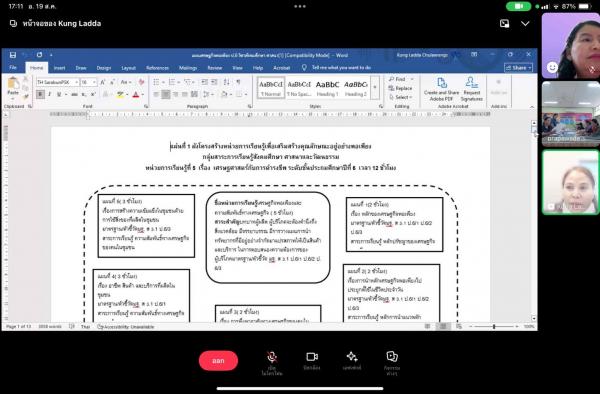
Task: Click the share screen icon in call controls
Action: tap(392, 357)
